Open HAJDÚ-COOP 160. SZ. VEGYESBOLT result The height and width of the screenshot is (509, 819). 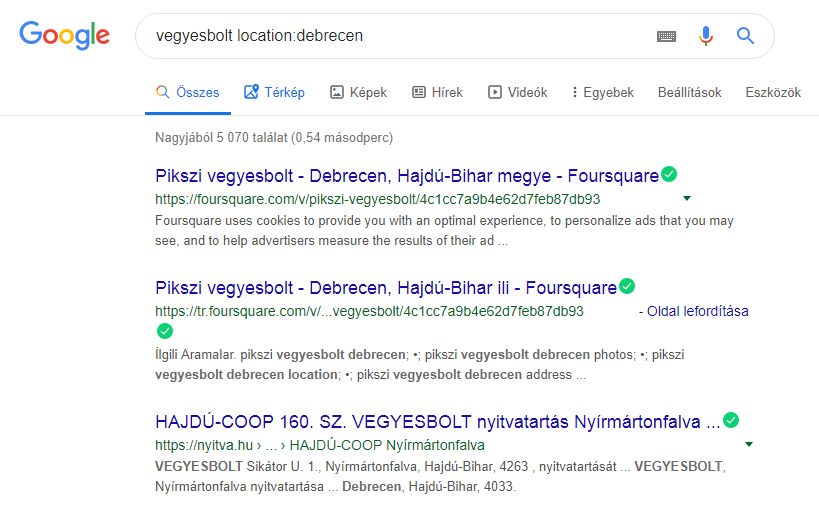coord(438,422)
